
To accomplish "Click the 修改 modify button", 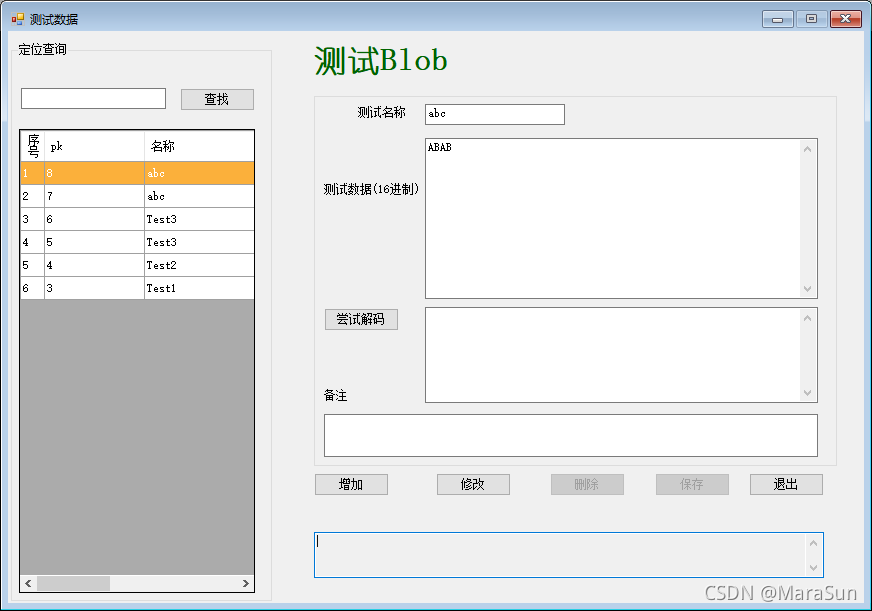I will tap(473, 484).
